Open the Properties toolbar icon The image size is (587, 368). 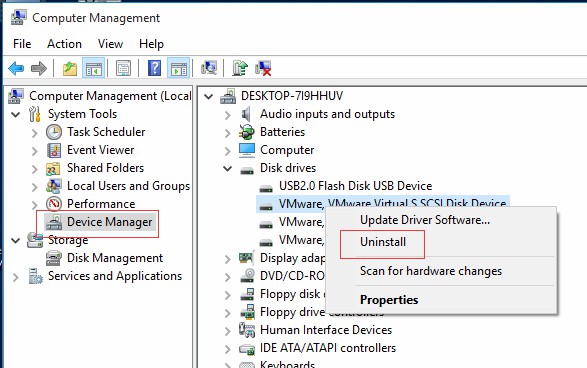point(124,68)
